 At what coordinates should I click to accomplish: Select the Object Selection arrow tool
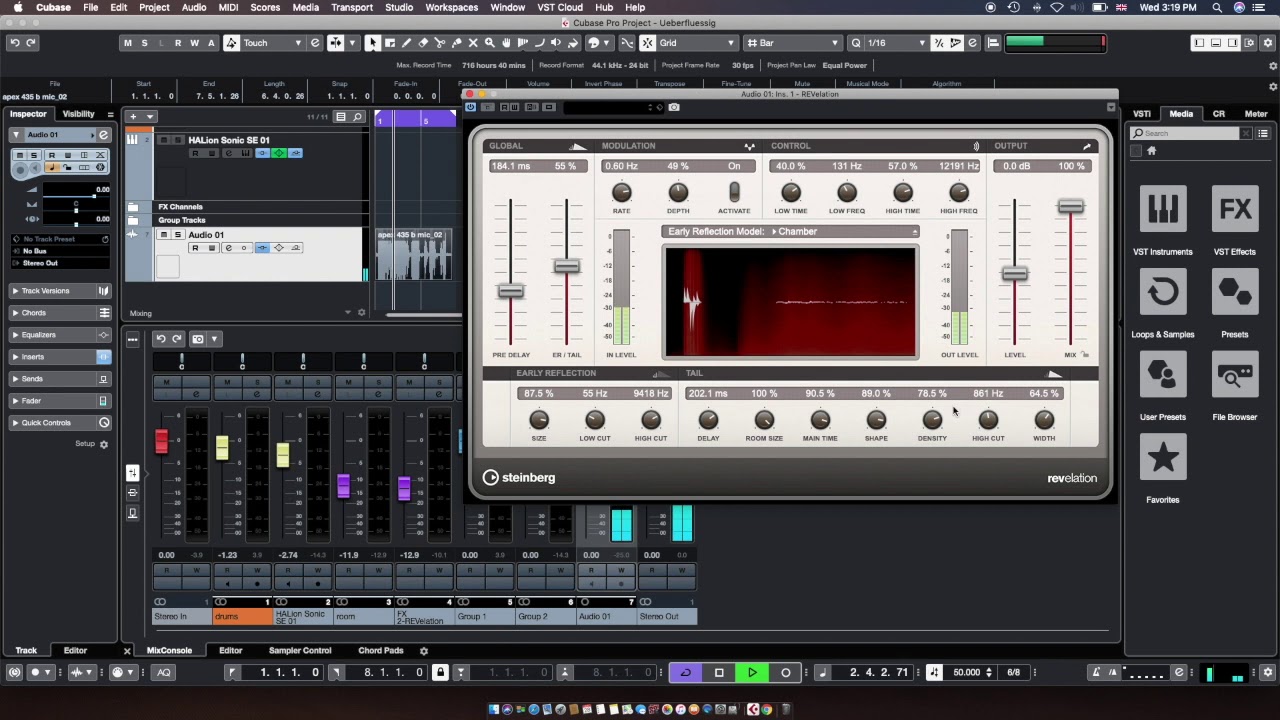pos(373,43)
